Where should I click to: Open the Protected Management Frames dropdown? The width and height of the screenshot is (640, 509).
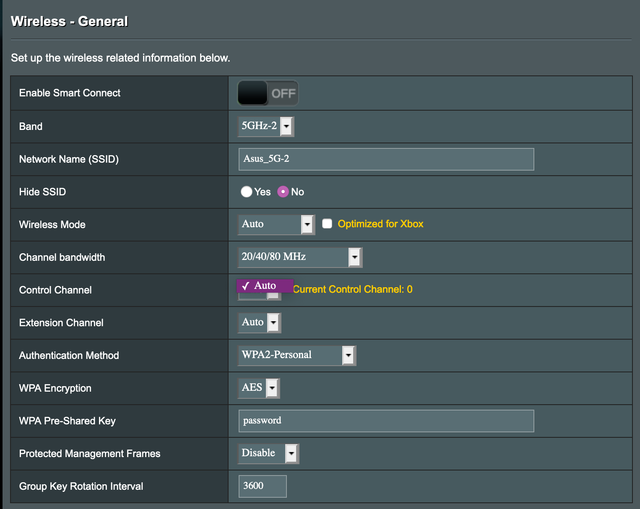tap(268, 453)
